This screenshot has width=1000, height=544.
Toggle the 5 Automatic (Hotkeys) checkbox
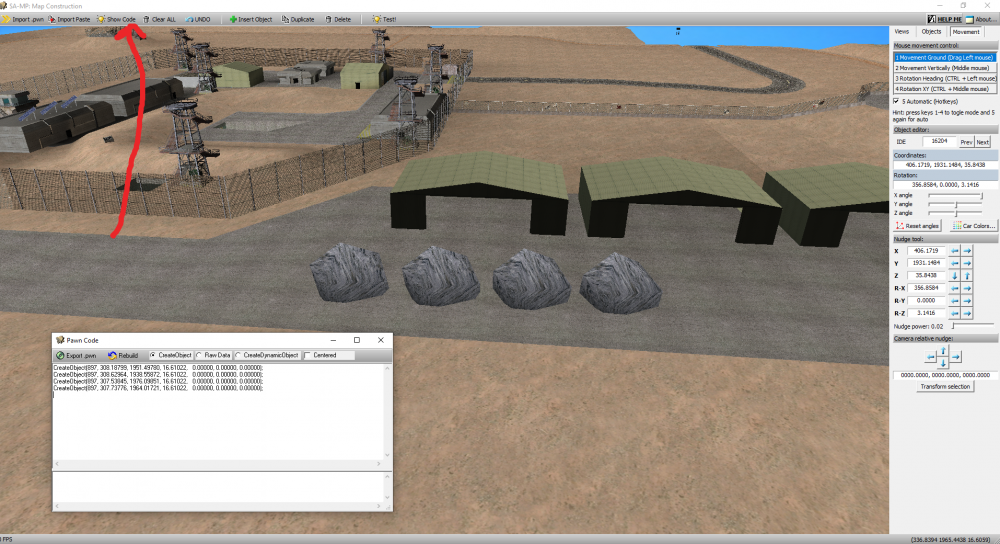click(895, 101)
